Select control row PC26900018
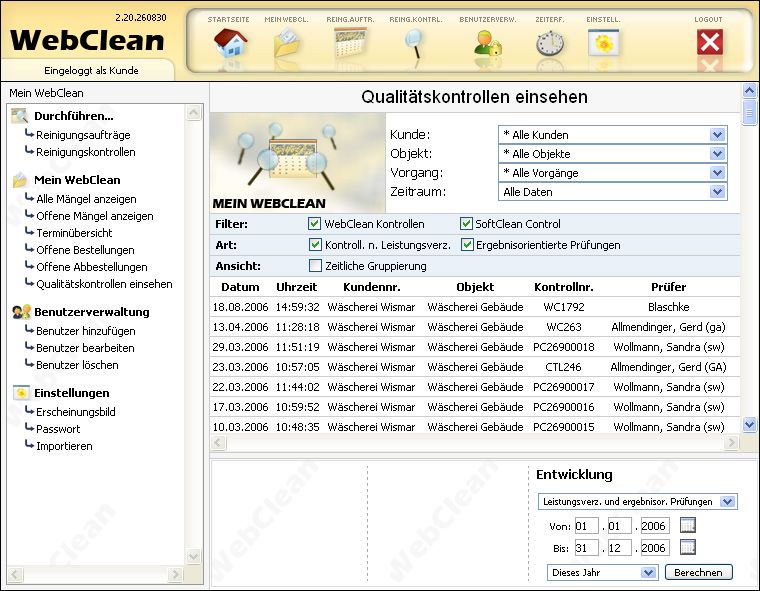This screenshot has height=591, width=760. coord(475,347)
